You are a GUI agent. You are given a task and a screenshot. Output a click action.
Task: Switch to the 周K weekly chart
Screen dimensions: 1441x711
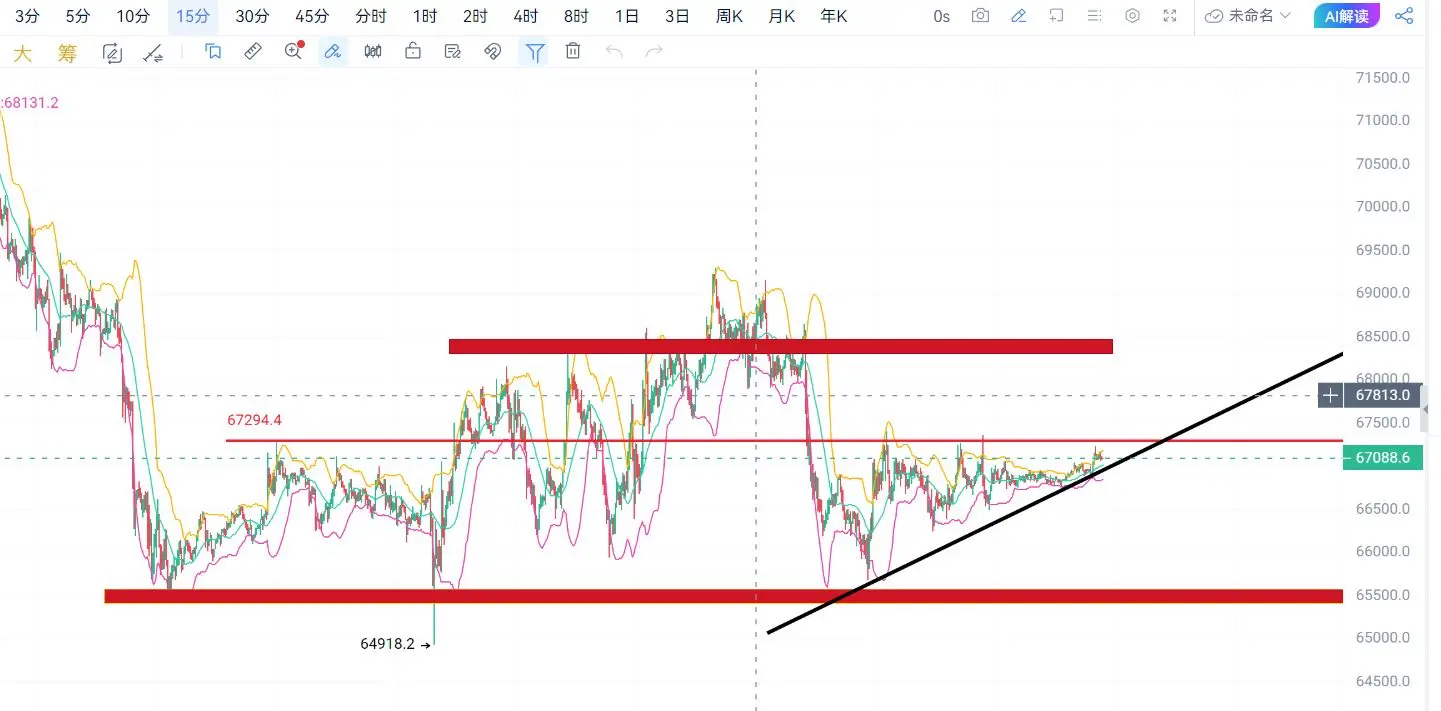coord(729,16)
